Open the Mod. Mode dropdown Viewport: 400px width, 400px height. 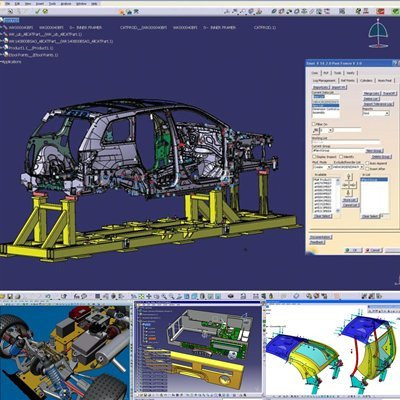pos(322,167)
